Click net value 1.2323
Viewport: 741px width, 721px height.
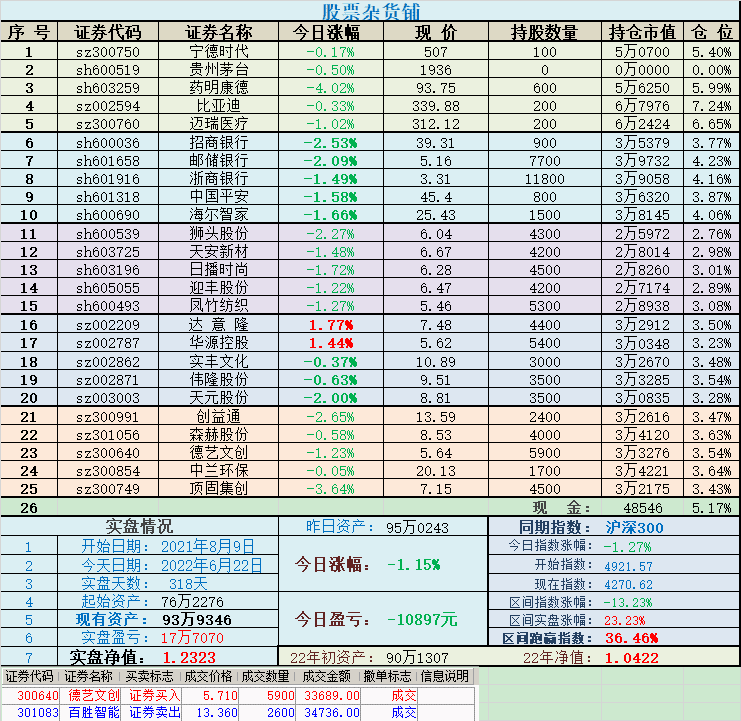(189, 657)
